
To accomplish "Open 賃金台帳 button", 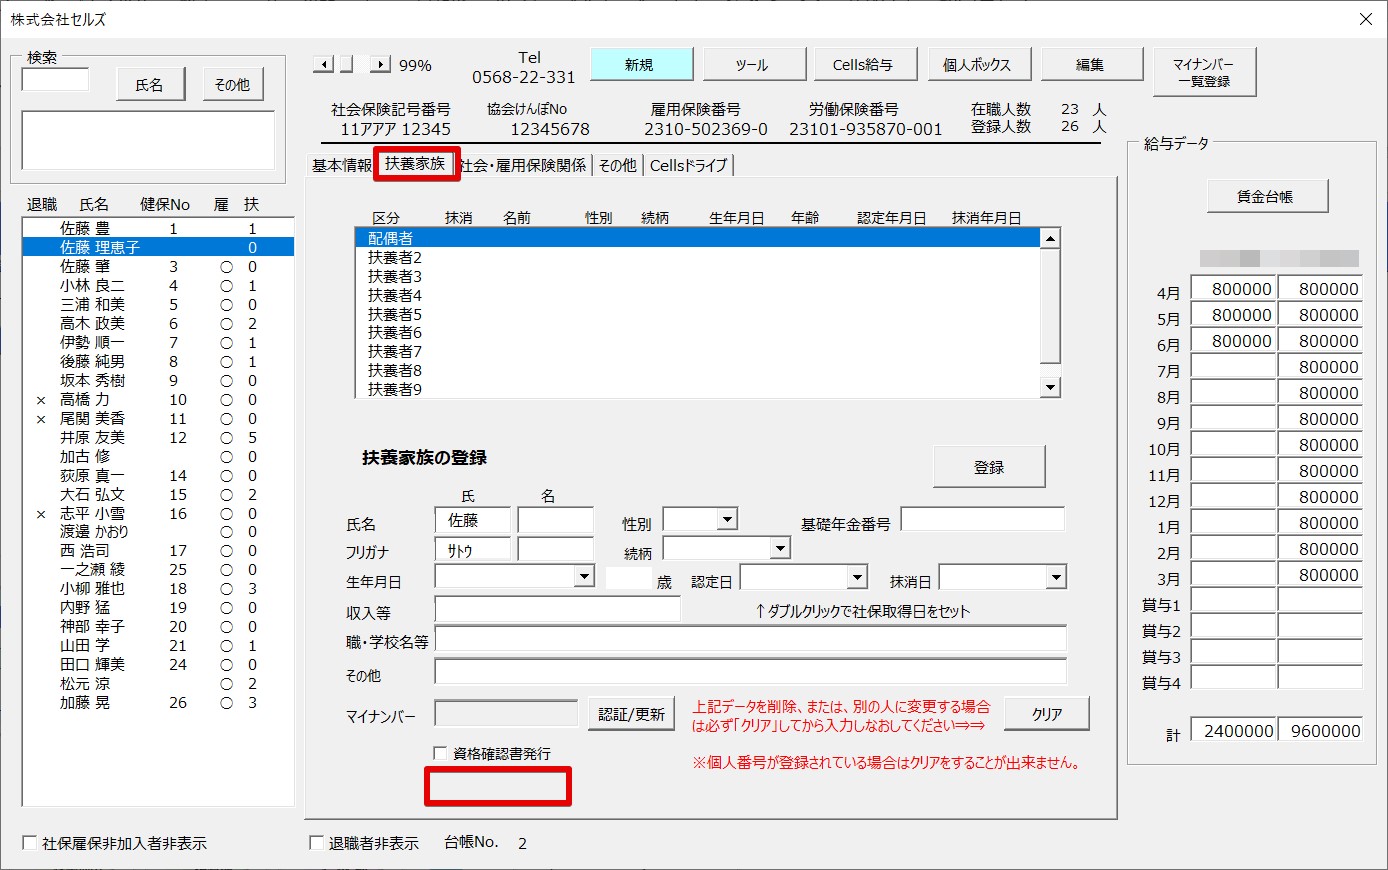I will click(1266, 196).
